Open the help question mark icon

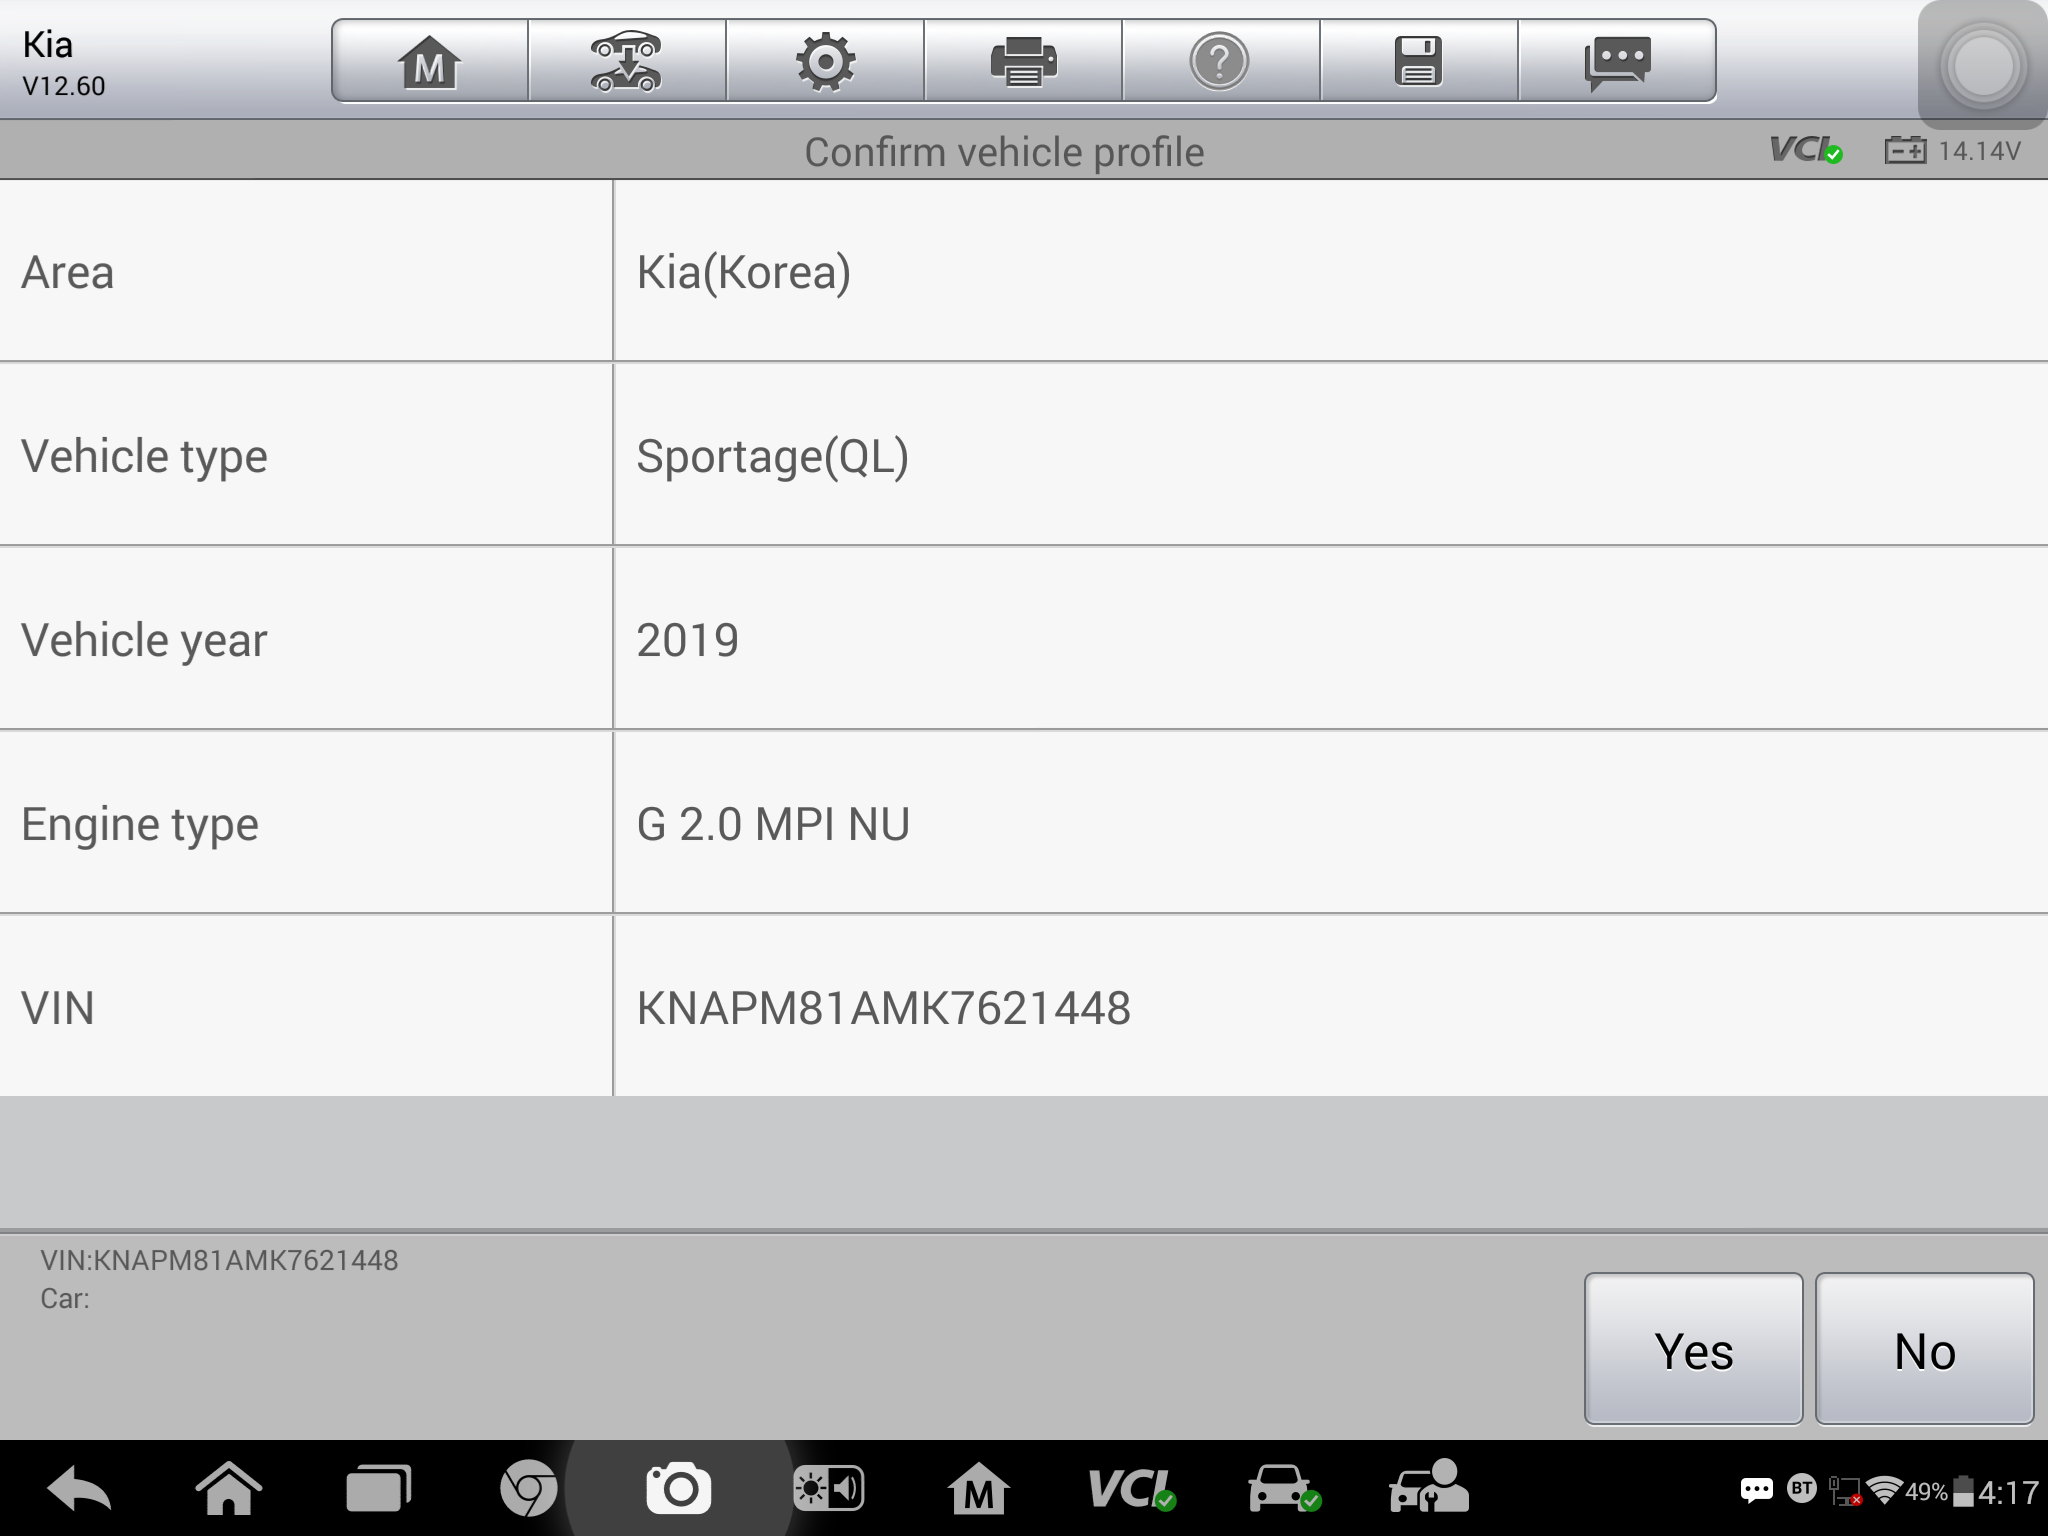pyautogui.click(x=1220, y=61)
